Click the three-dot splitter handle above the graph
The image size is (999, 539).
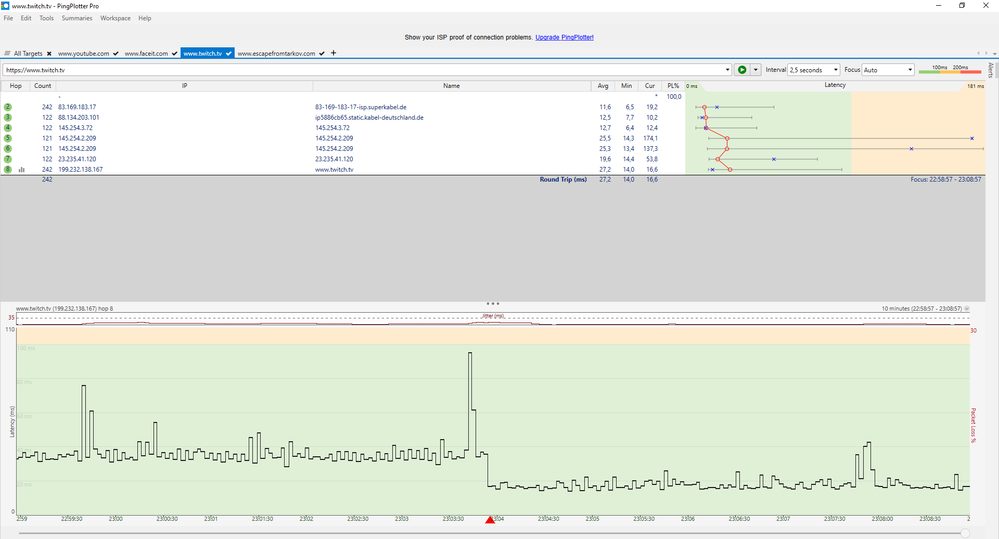(492, 304)
